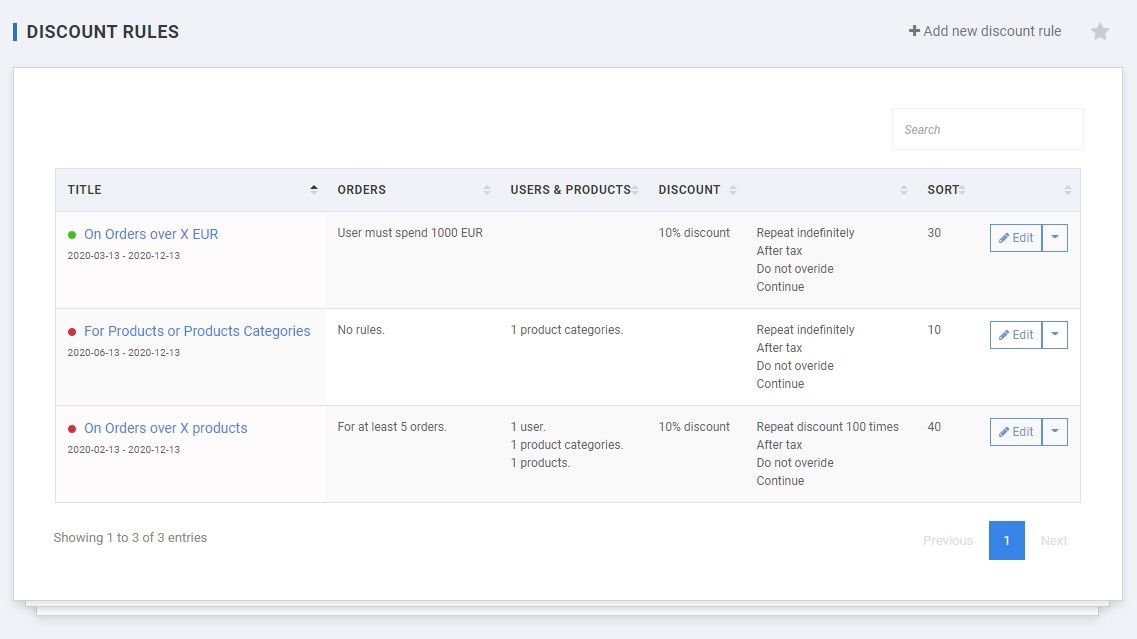
Task: Click the sort value 40
Action: 934,427
